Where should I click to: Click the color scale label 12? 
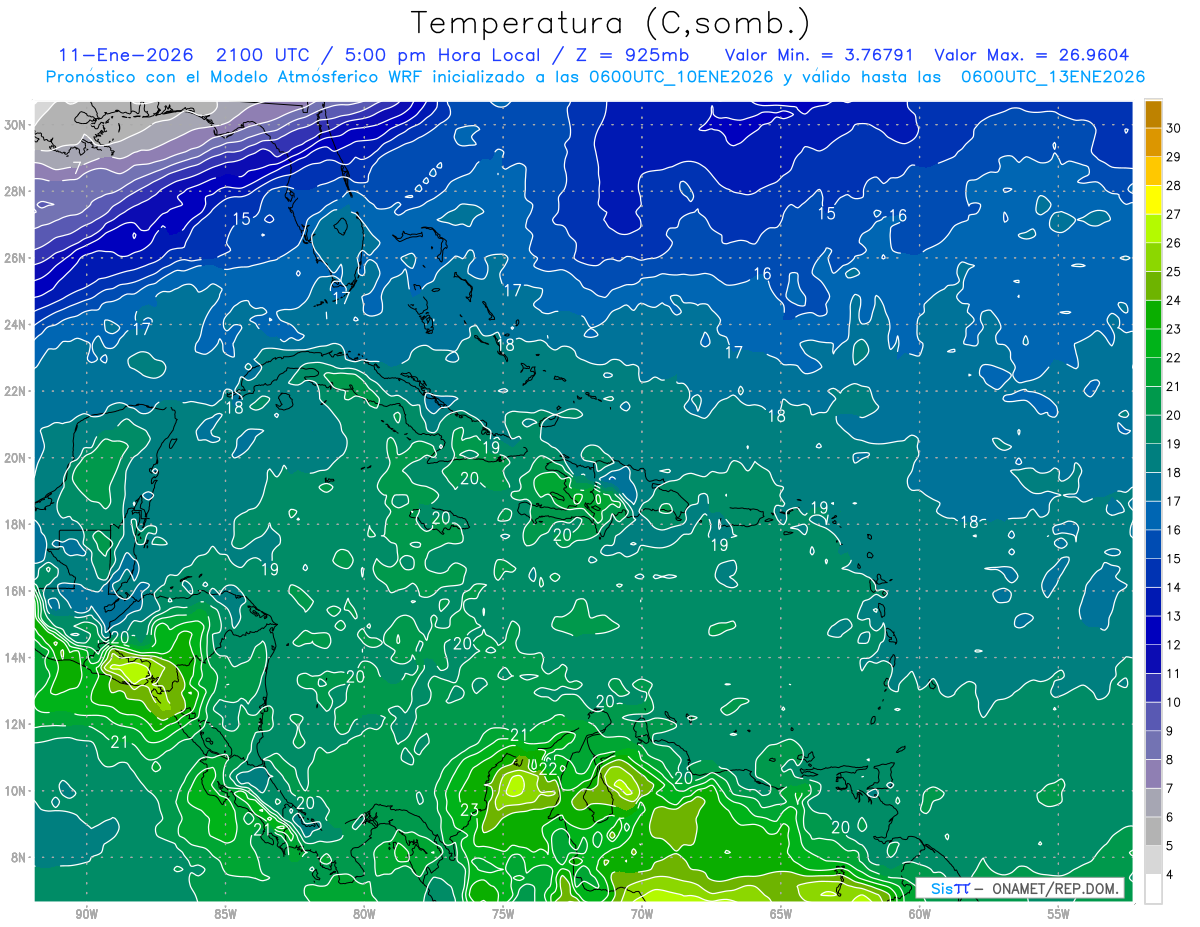[x=1175, y=645]
